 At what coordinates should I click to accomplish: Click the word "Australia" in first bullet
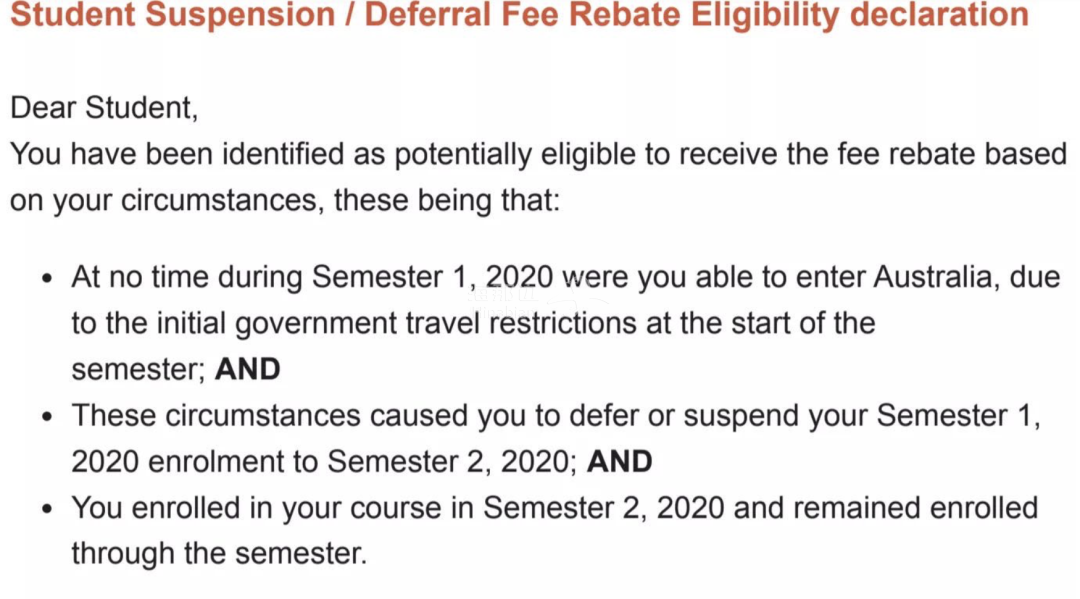(x=936, y=276)
